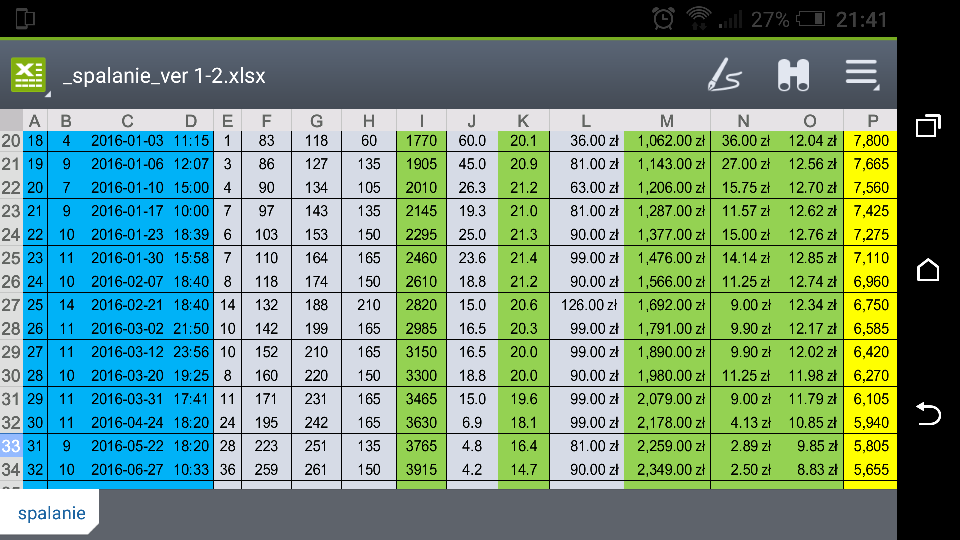Select column M header
The width and height of the screenshot is (960, 540).
[x=666, y=120]
